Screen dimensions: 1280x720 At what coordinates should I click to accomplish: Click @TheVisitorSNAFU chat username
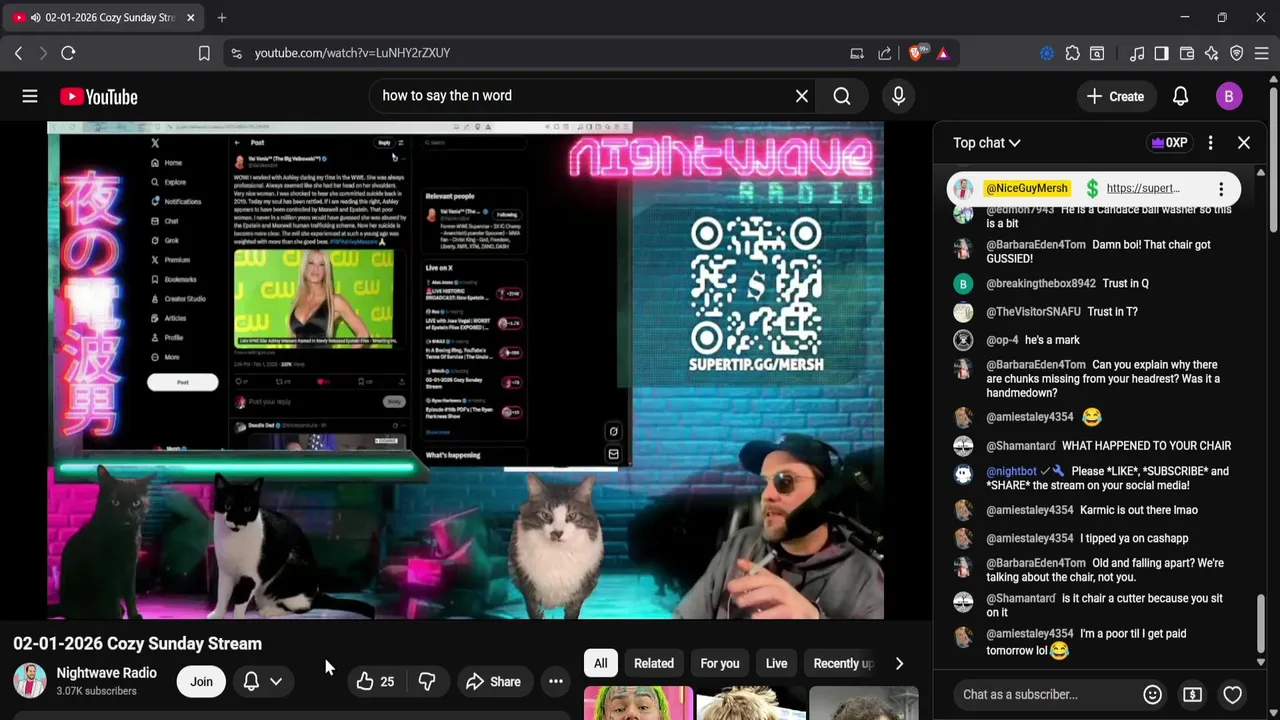1032,311
